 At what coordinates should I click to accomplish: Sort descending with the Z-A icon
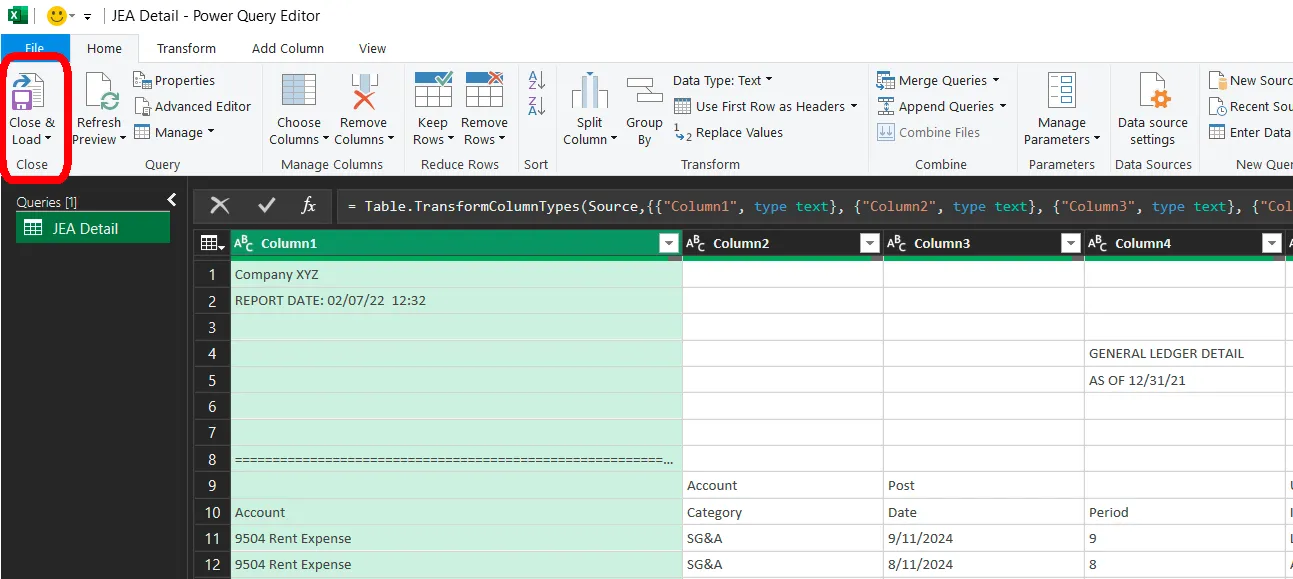tap(536, 106)
